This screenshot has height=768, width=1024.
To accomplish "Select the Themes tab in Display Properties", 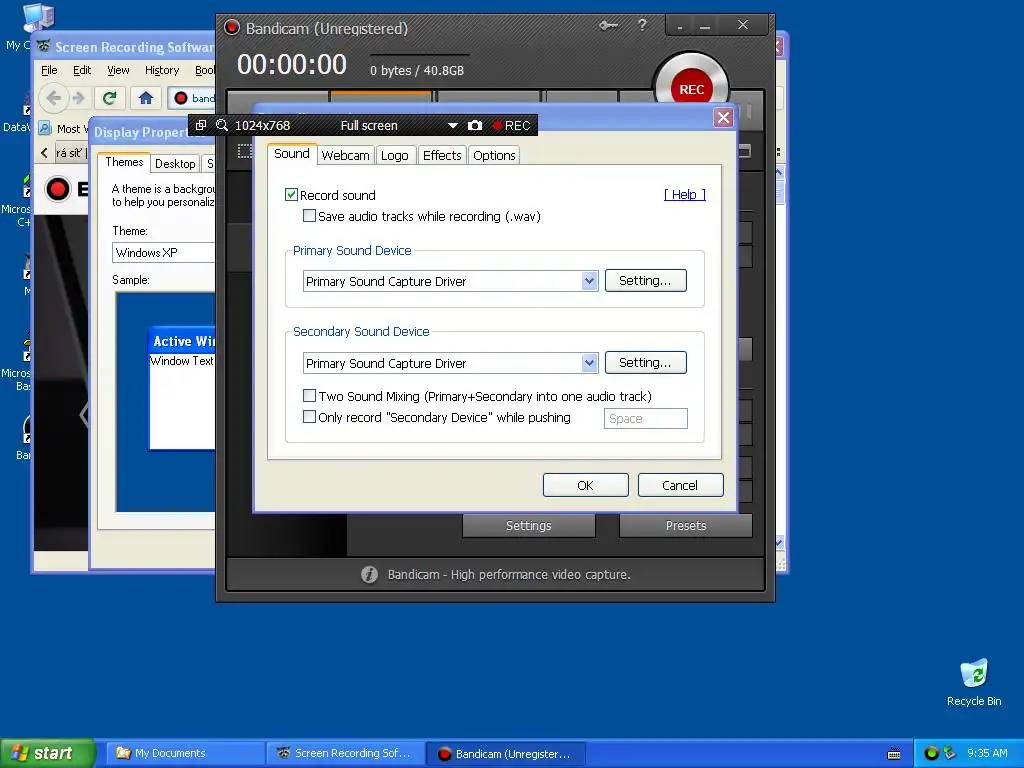I will (124, 162).
